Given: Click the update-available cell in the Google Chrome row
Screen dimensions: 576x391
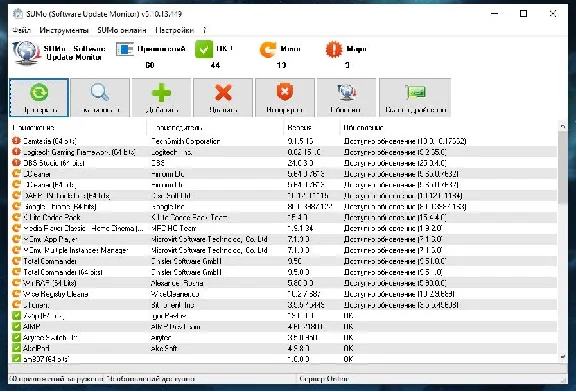Looking at the screenshot, I should click(x=405, y=207).
